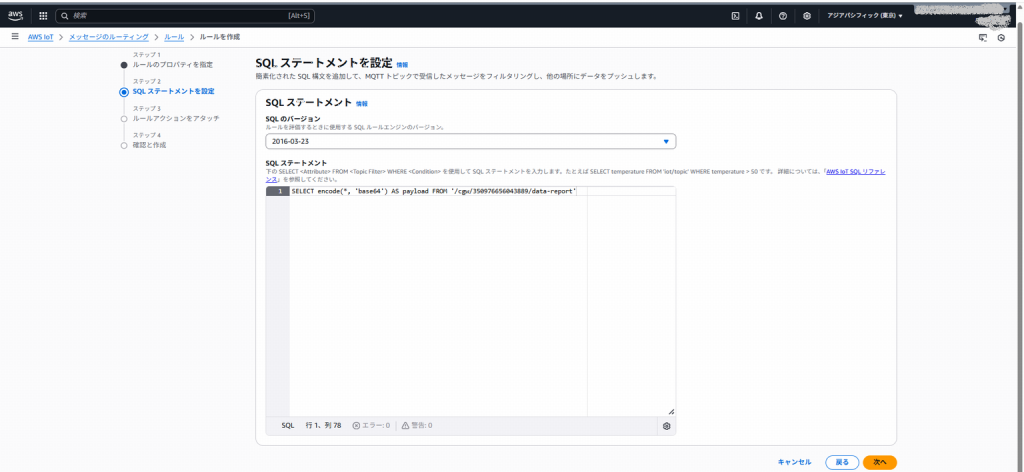Open the notifications bell
The image size is (1024, 472).
coord(760,16)
